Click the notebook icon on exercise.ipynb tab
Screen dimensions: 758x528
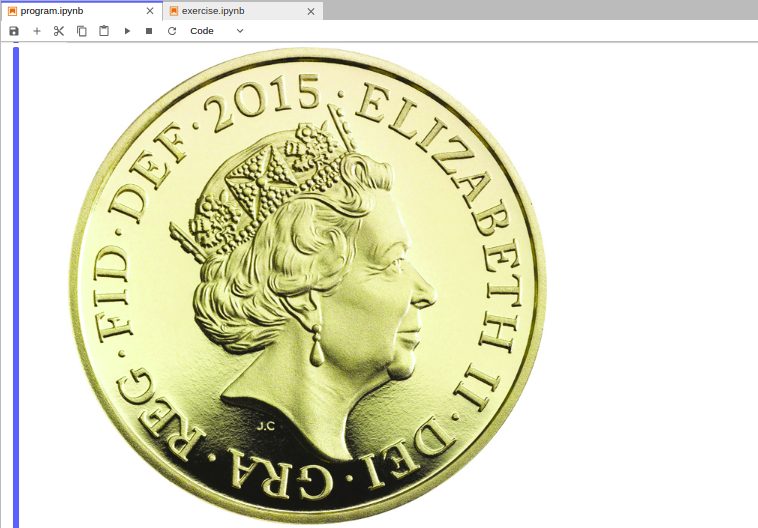[x=174, y=11]
